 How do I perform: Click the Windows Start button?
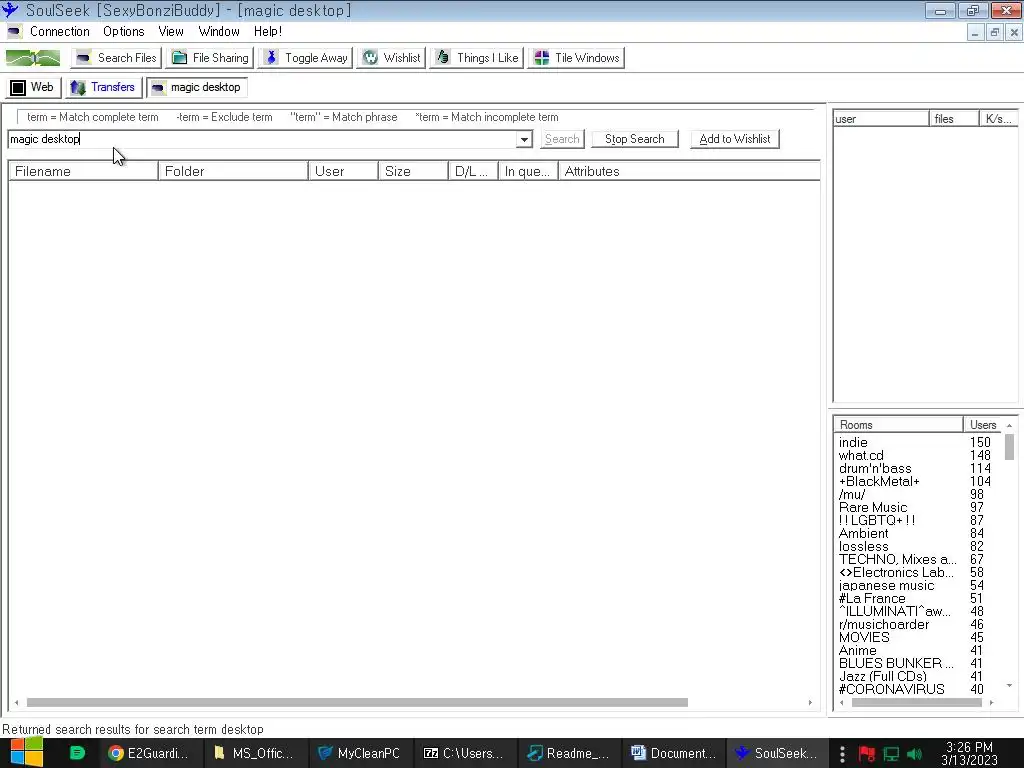coord(26,753)
